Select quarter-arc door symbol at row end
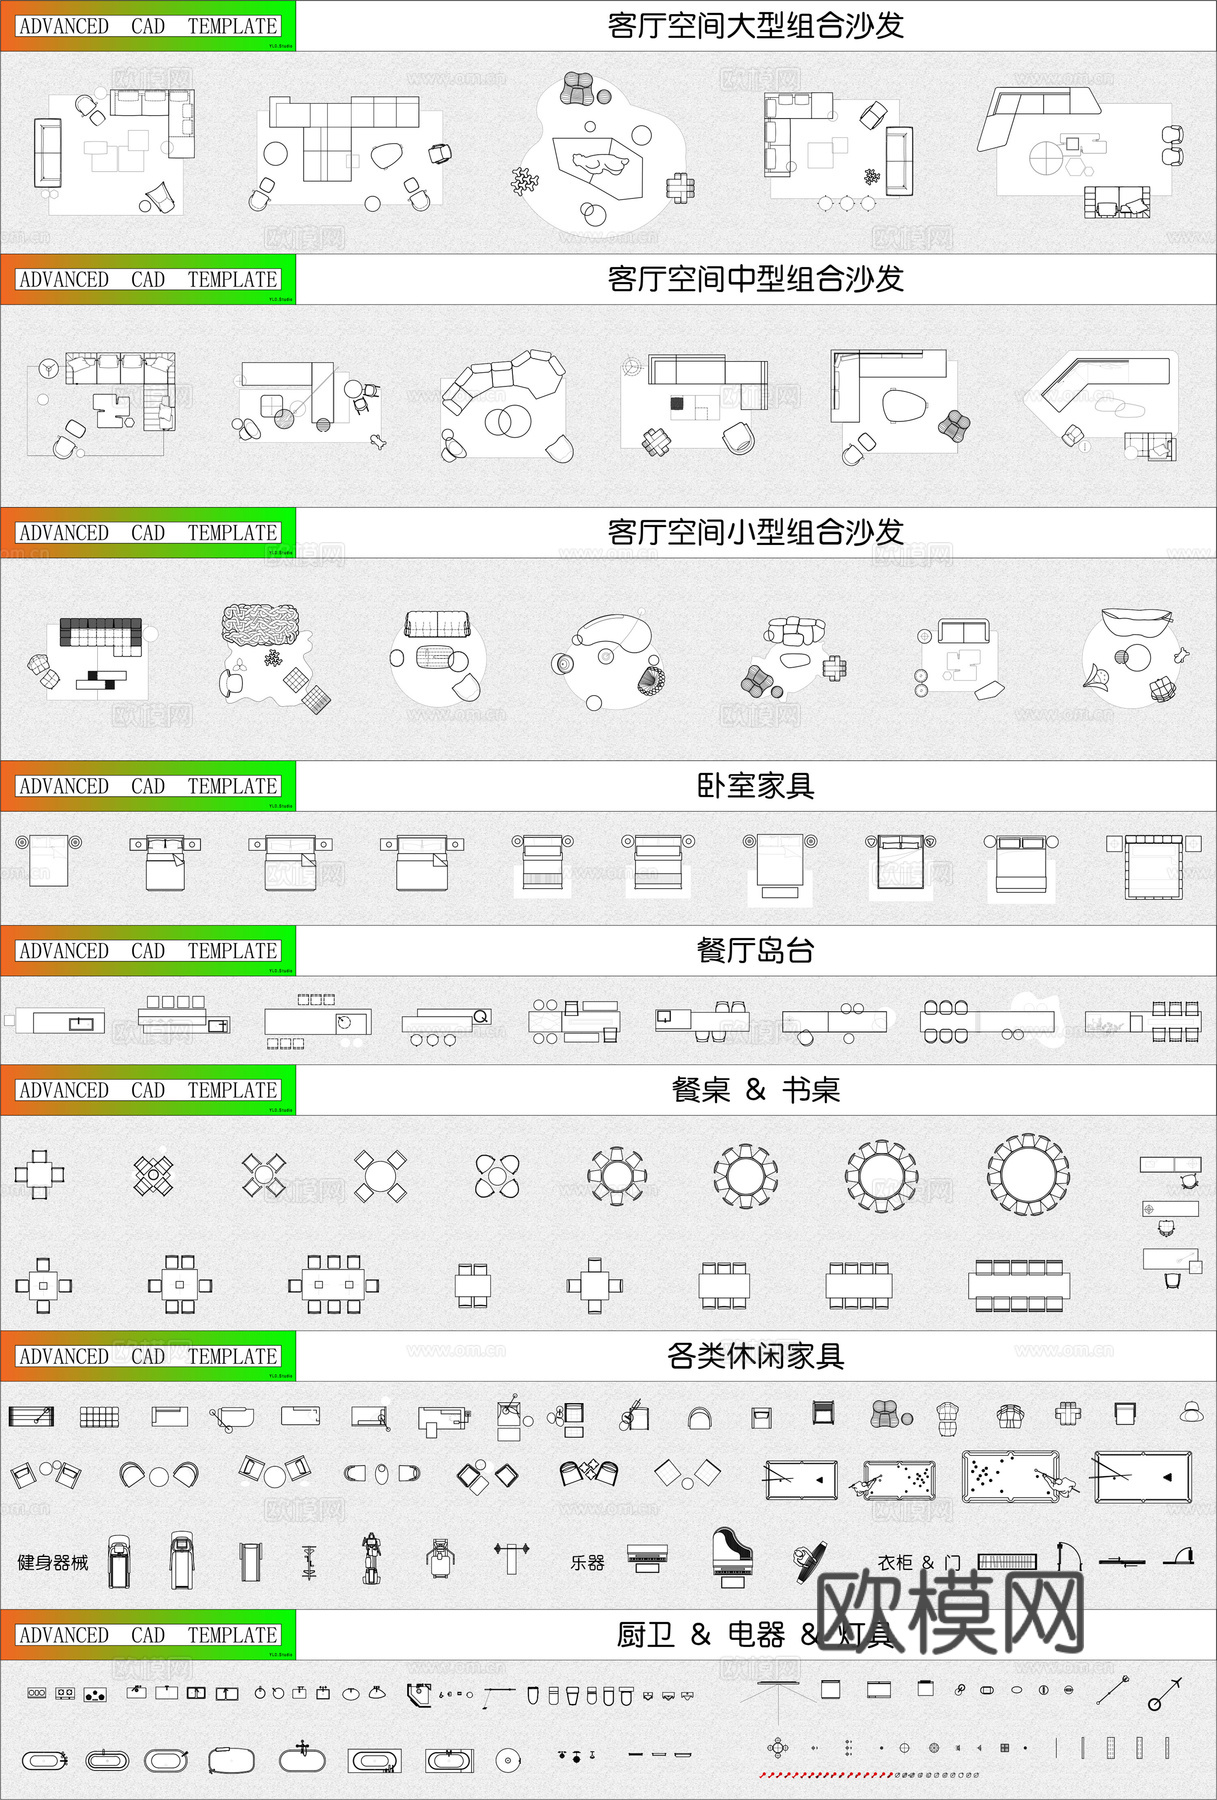 pyautogui.click(x=1180, y=1556)
